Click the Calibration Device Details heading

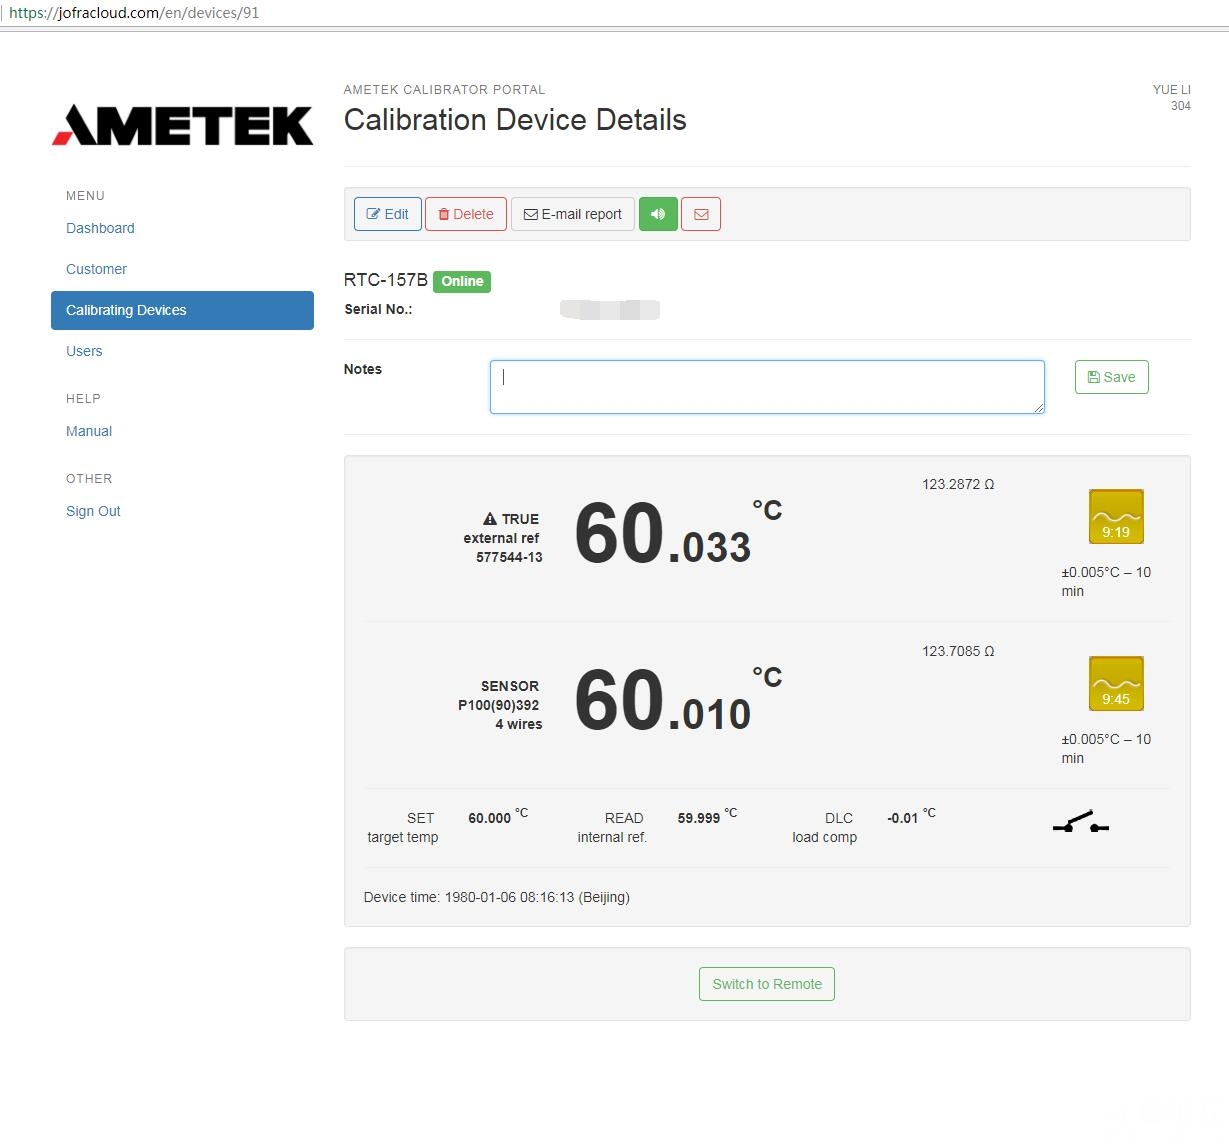pos(515,120)
